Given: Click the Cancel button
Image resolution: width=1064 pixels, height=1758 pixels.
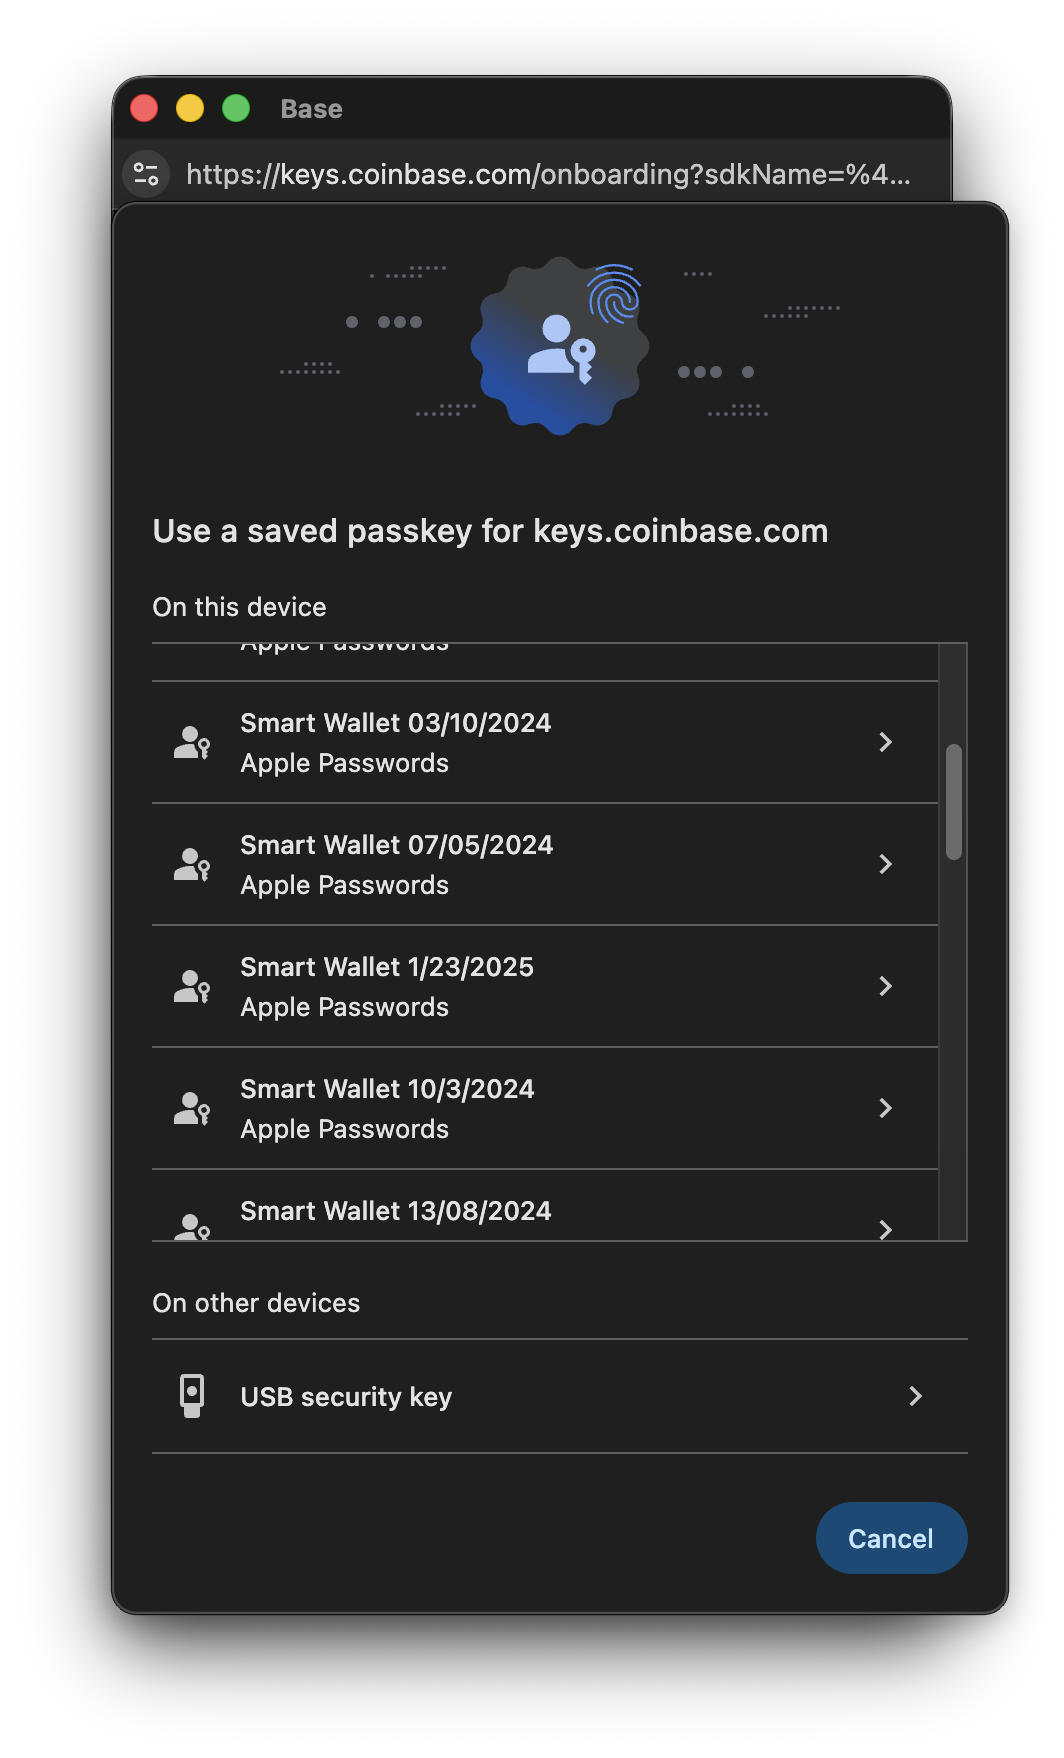Looking at the screenshot, I should point(891,1538).
